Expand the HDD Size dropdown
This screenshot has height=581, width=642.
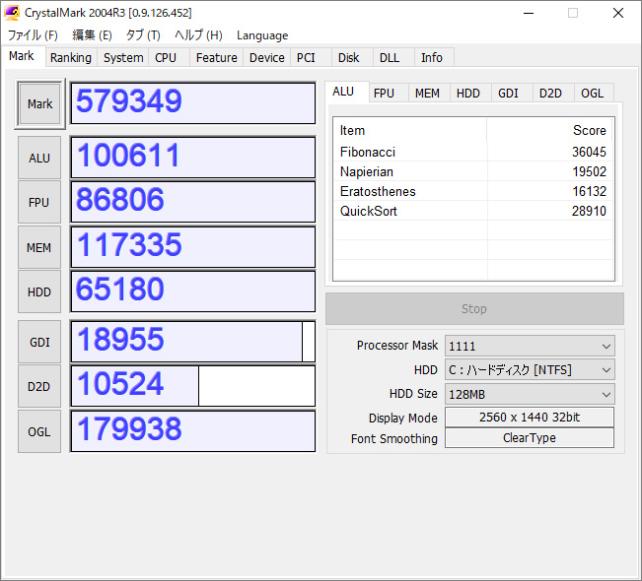coord(529,394)
